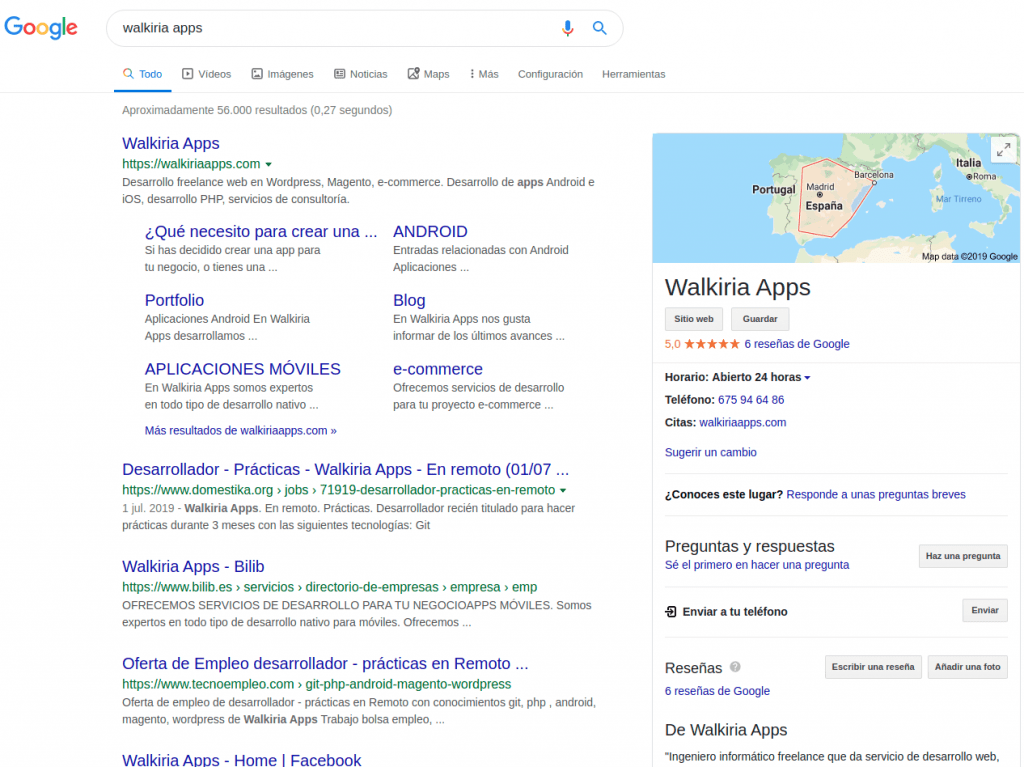Open the Noticias tab

point(360,74)
